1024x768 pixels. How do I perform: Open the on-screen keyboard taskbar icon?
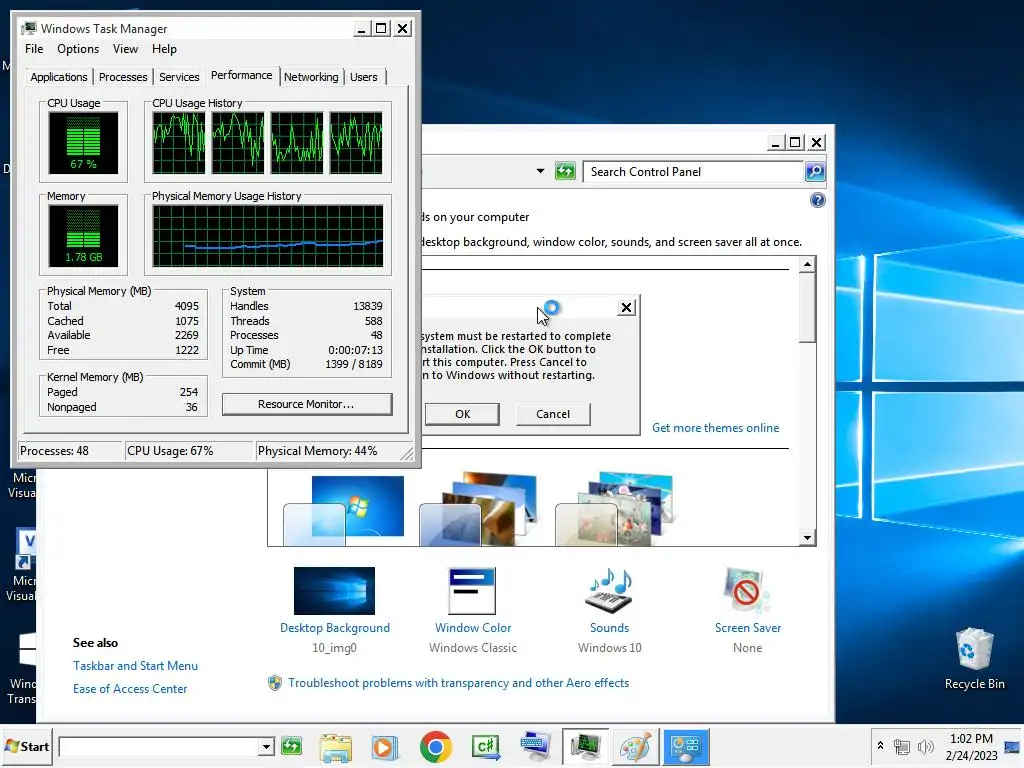(x=536, y=746)
